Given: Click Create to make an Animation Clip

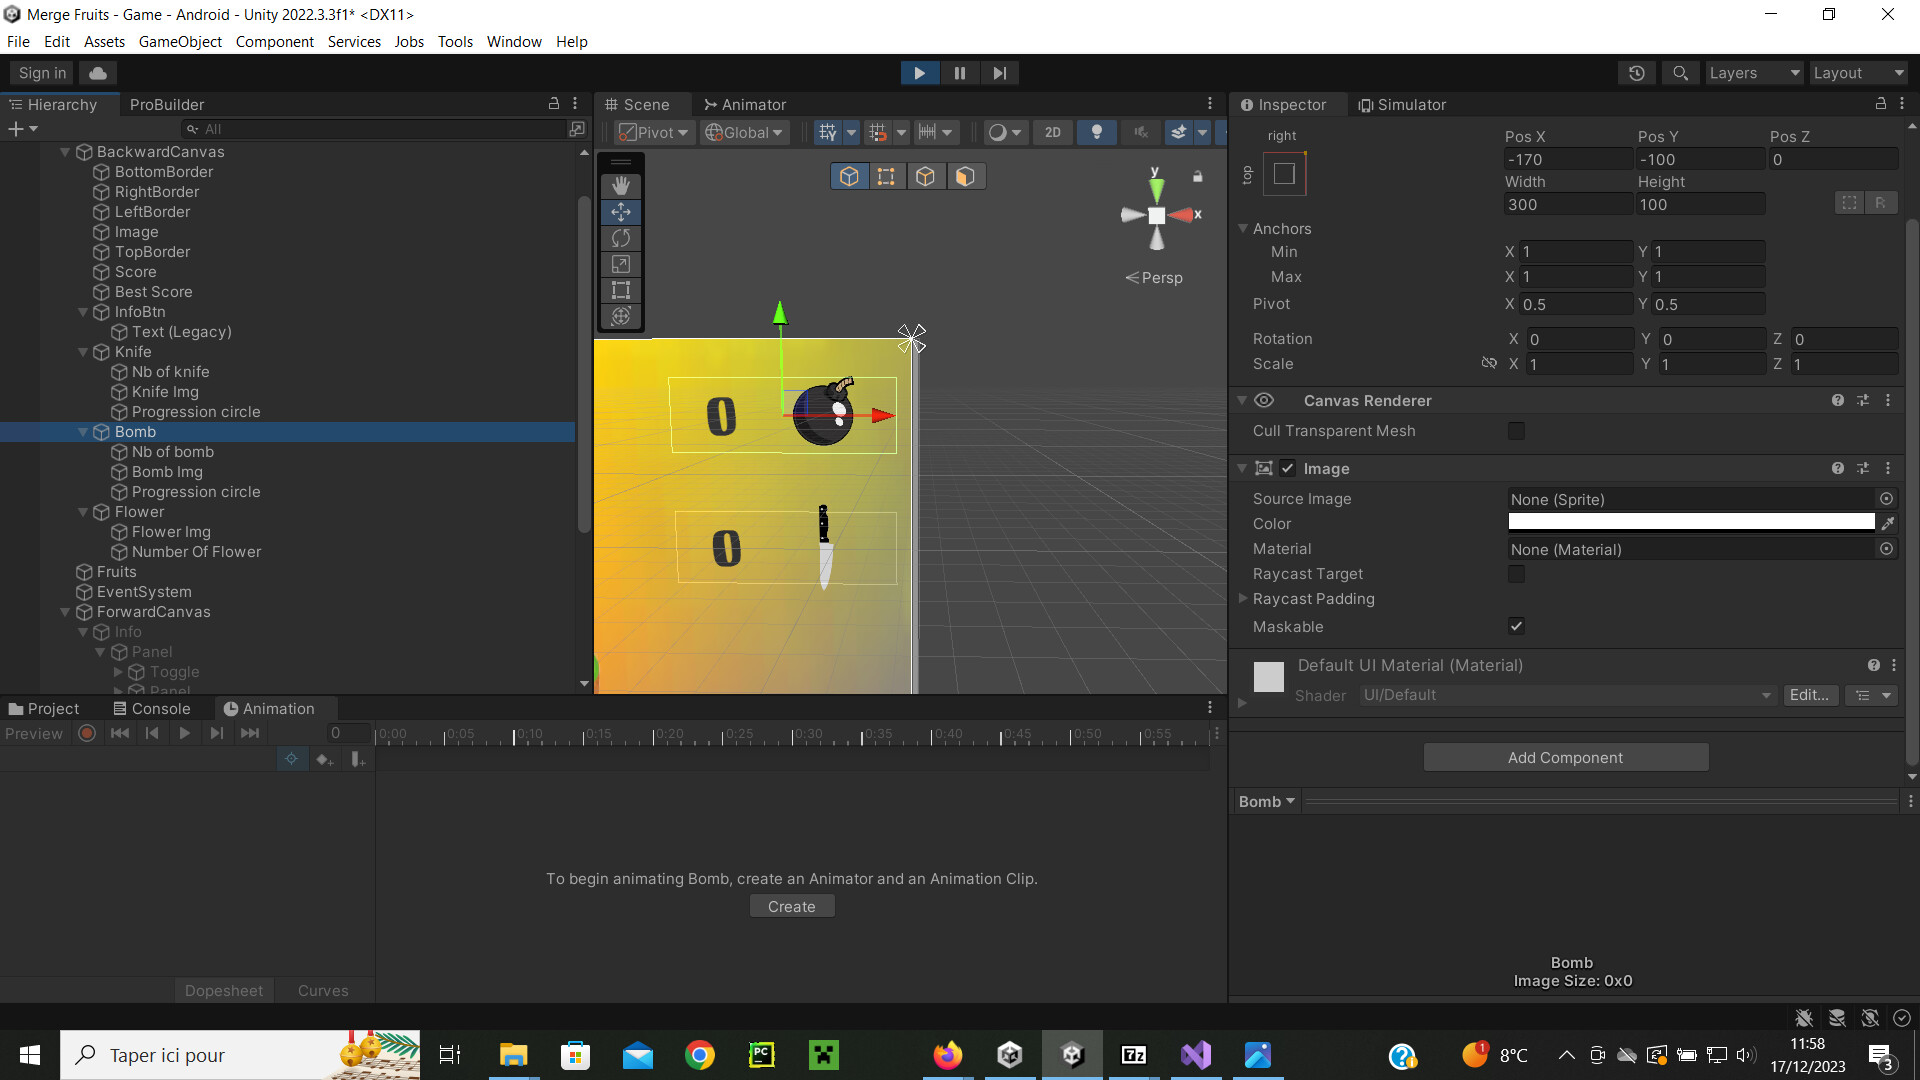Looking at the screenshot, I should pos(791,906).
